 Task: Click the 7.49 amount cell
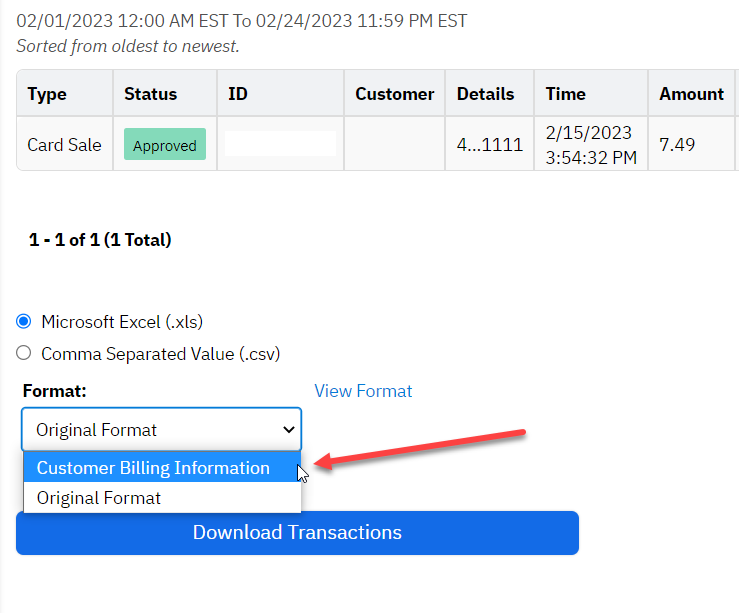691,144
